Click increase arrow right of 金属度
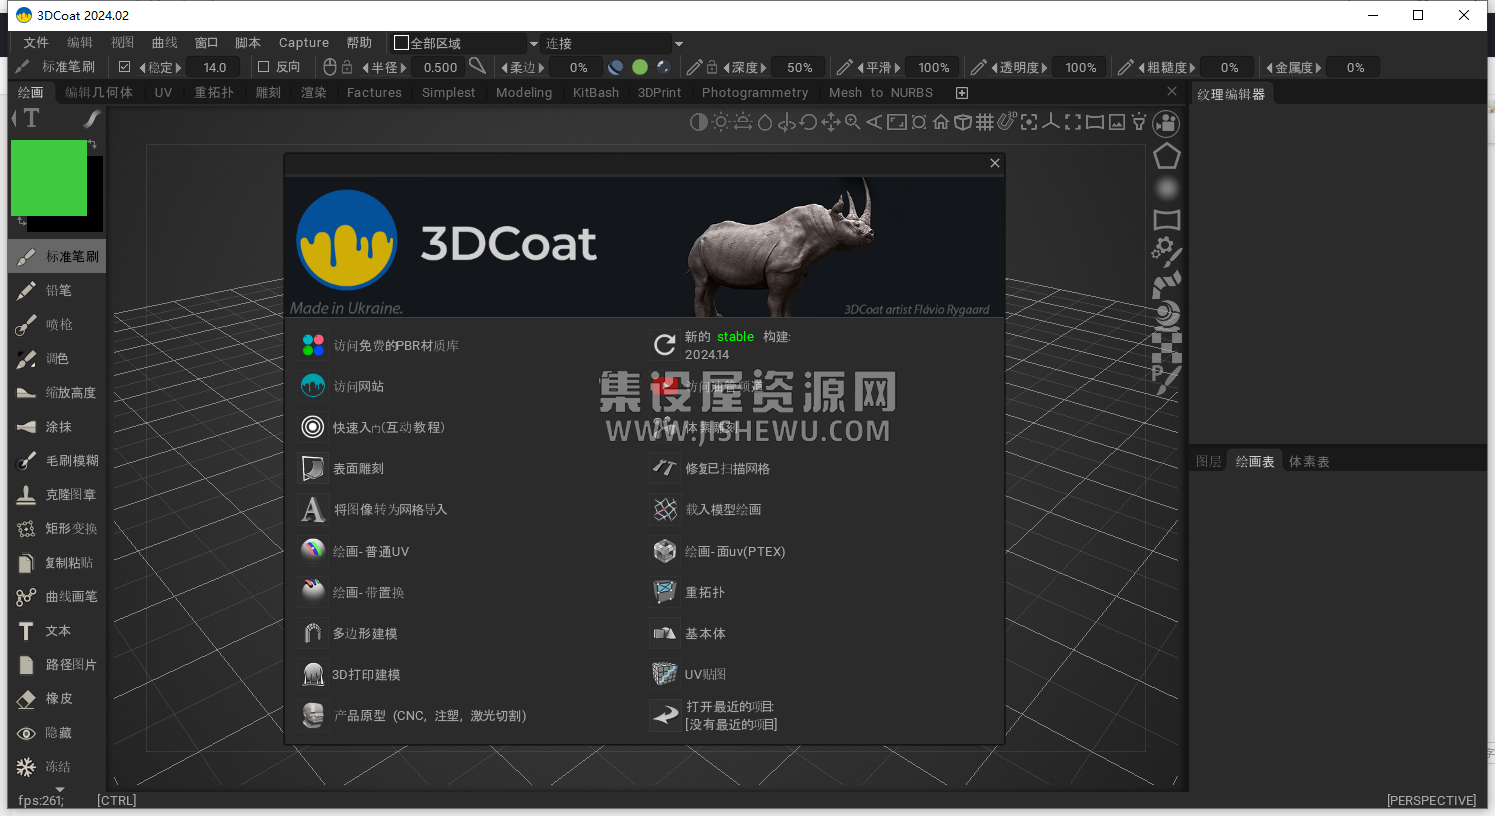 [x=1318, y=68]
